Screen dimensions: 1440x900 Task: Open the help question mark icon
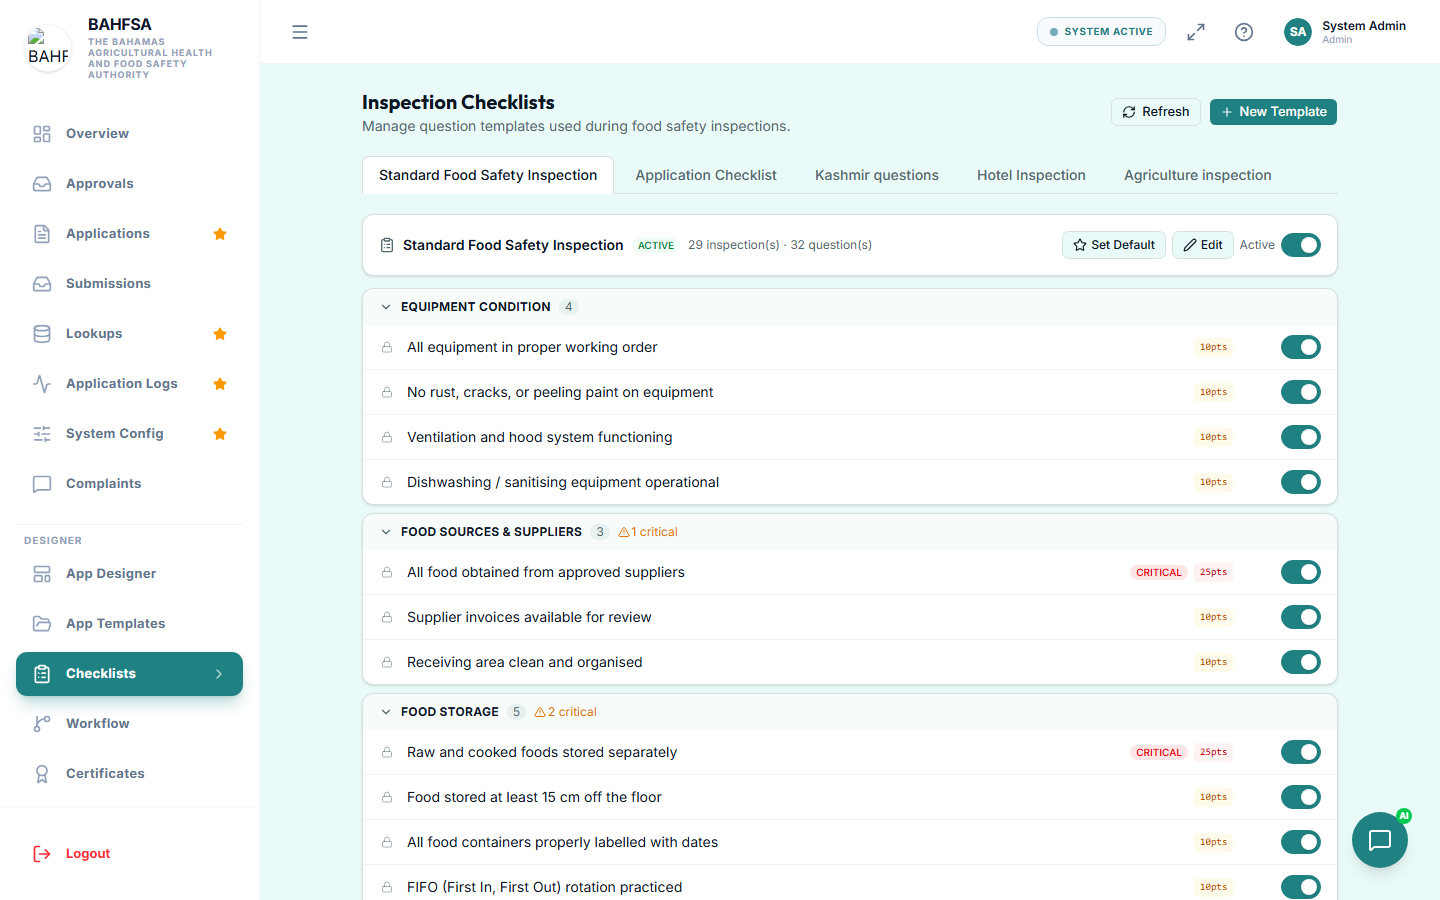[x=1244, y=32]
